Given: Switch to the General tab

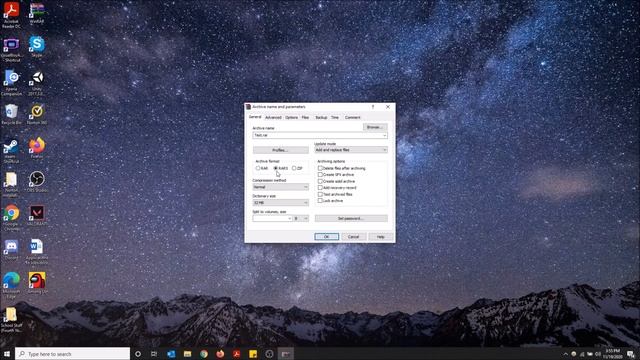Looking at the screenshot, I should (x=255, y=117).
